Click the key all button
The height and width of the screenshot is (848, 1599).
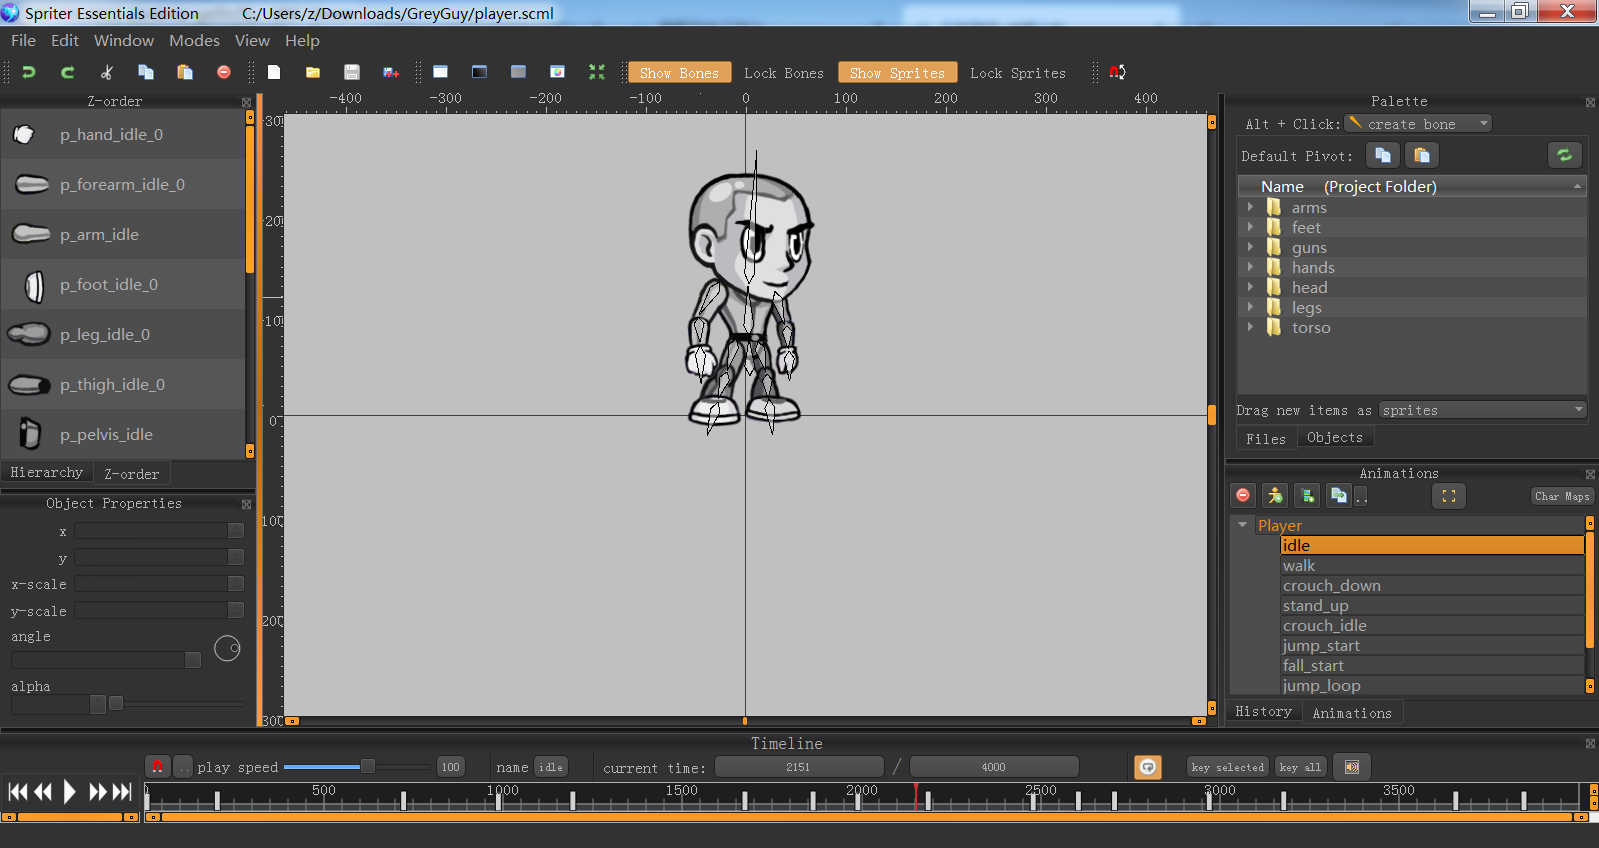click(1301, 767)
